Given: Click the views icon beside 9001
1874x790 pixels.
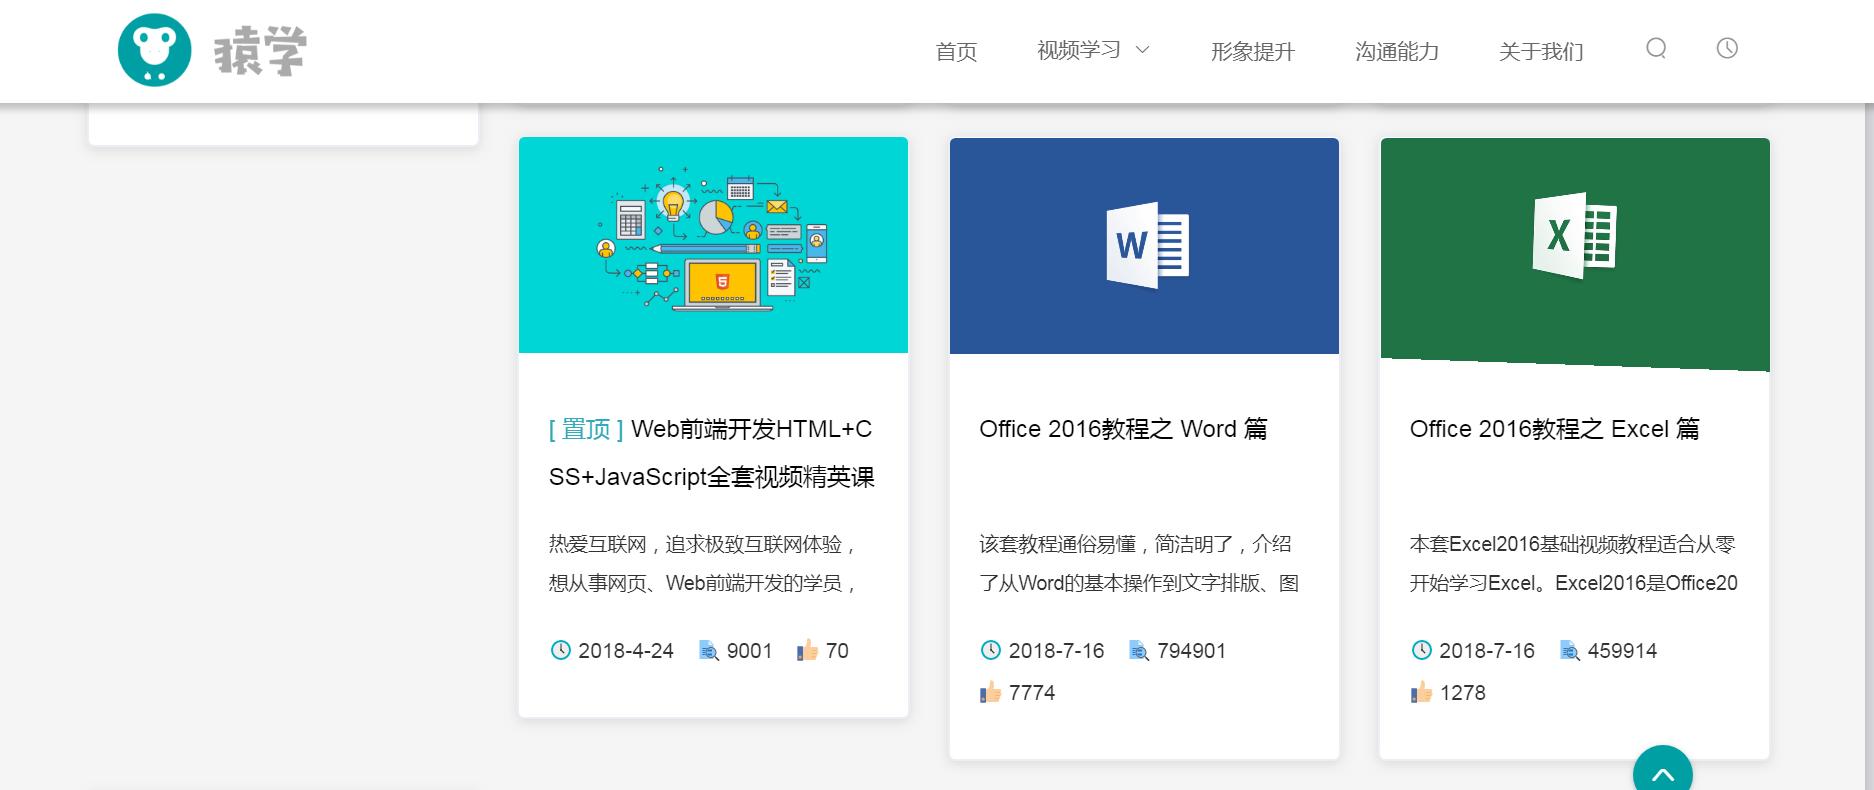Looking at the screenshot, I should (x=709, y=651).
